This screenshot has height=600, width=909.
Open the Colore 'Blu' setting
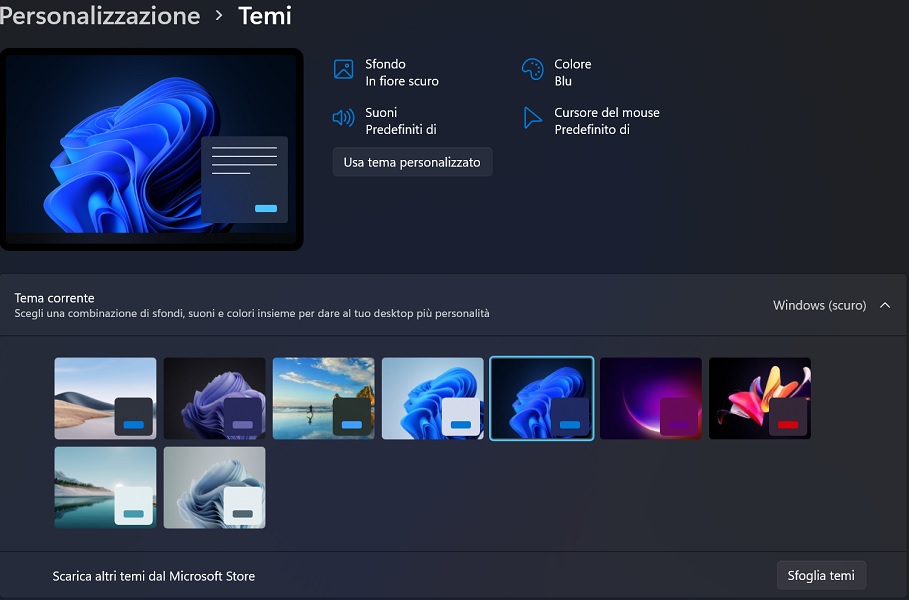[572, 72]
